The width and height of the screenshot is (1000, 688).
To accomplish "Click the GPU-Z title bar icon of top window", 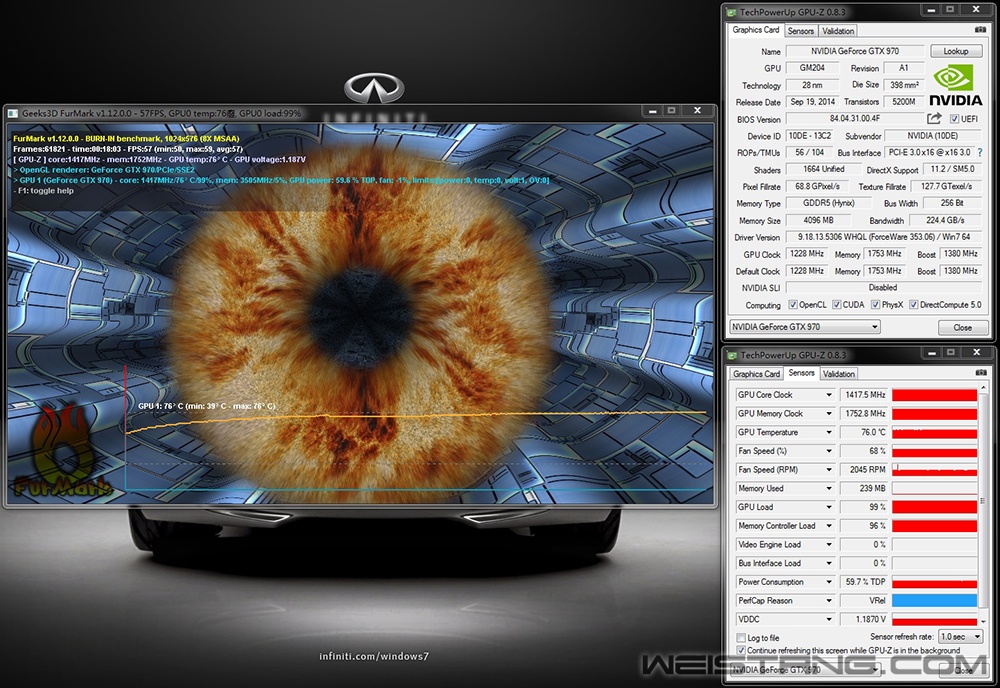I will tap(731, 12).
